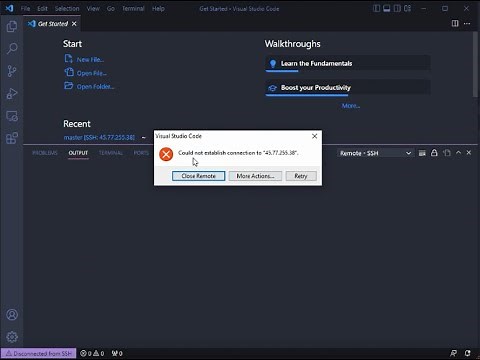Open the View menu
Image resolution: width=480 pixels, height=360 pixels.
click(x=93, y=8)
